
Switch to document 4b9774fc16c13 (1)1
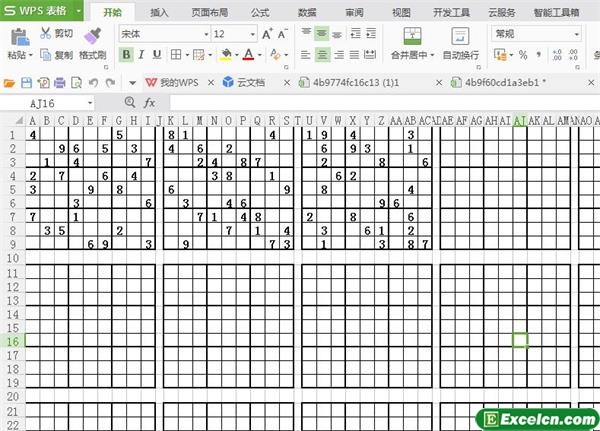tap(349, 82)
